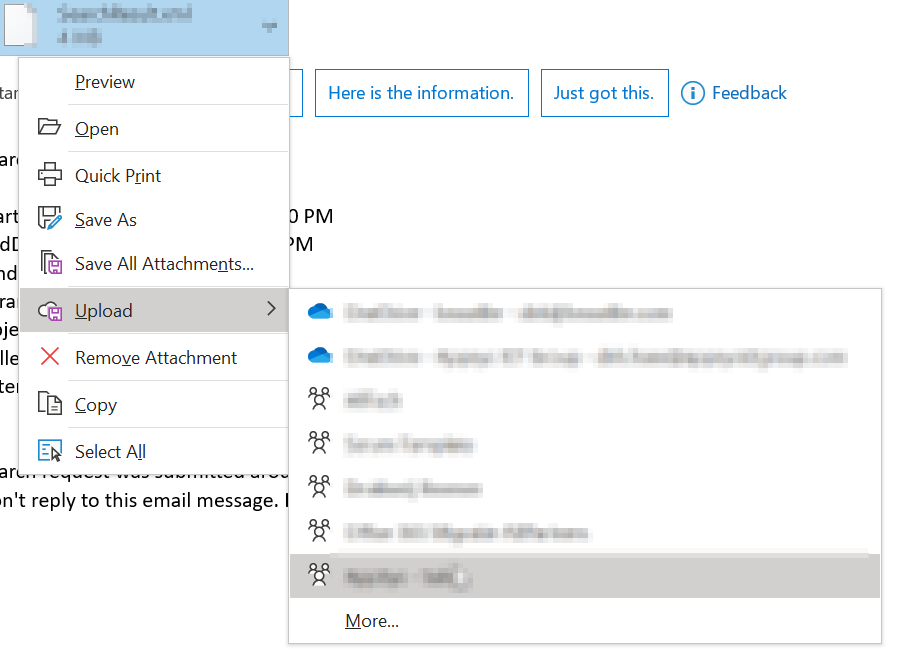
Task: Click the first OneDrive cloud icon in submenu
Action: 319,311
